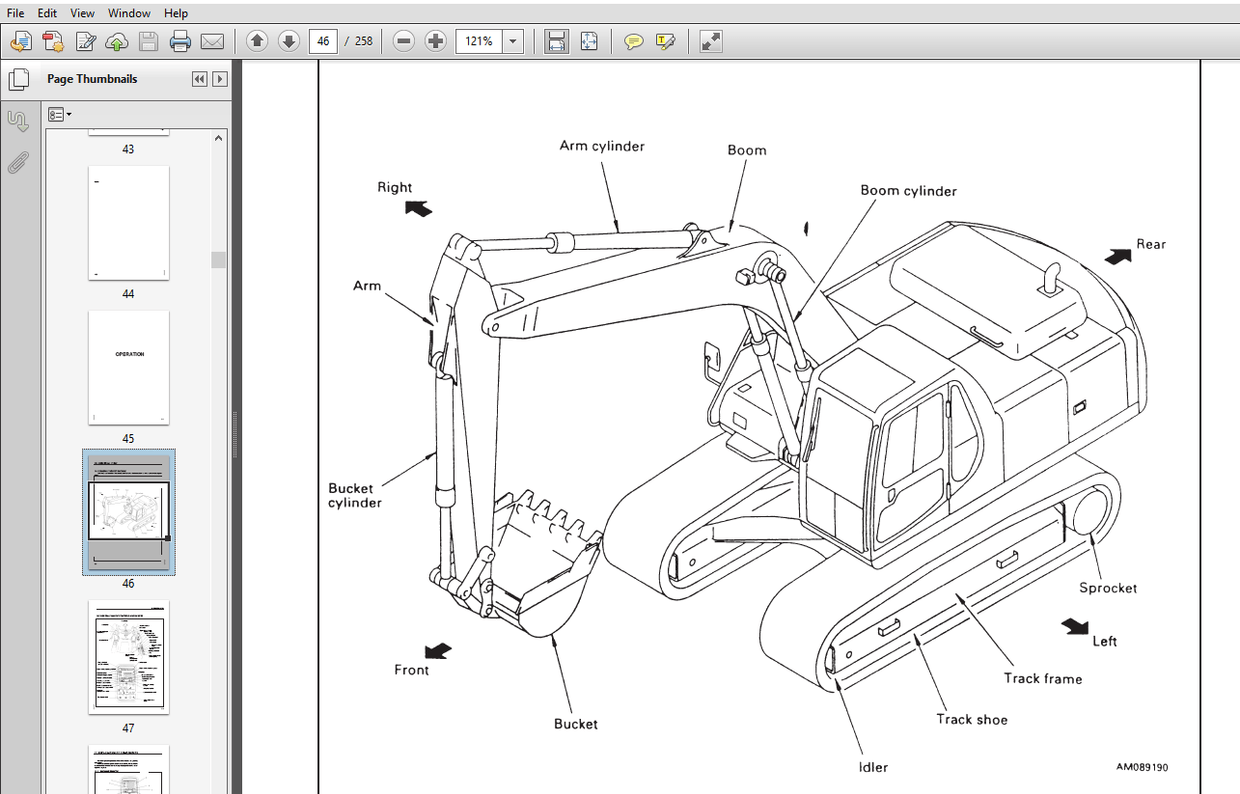Toggle the Attachments panel open

pyautogui.click(x=18, y=163)
